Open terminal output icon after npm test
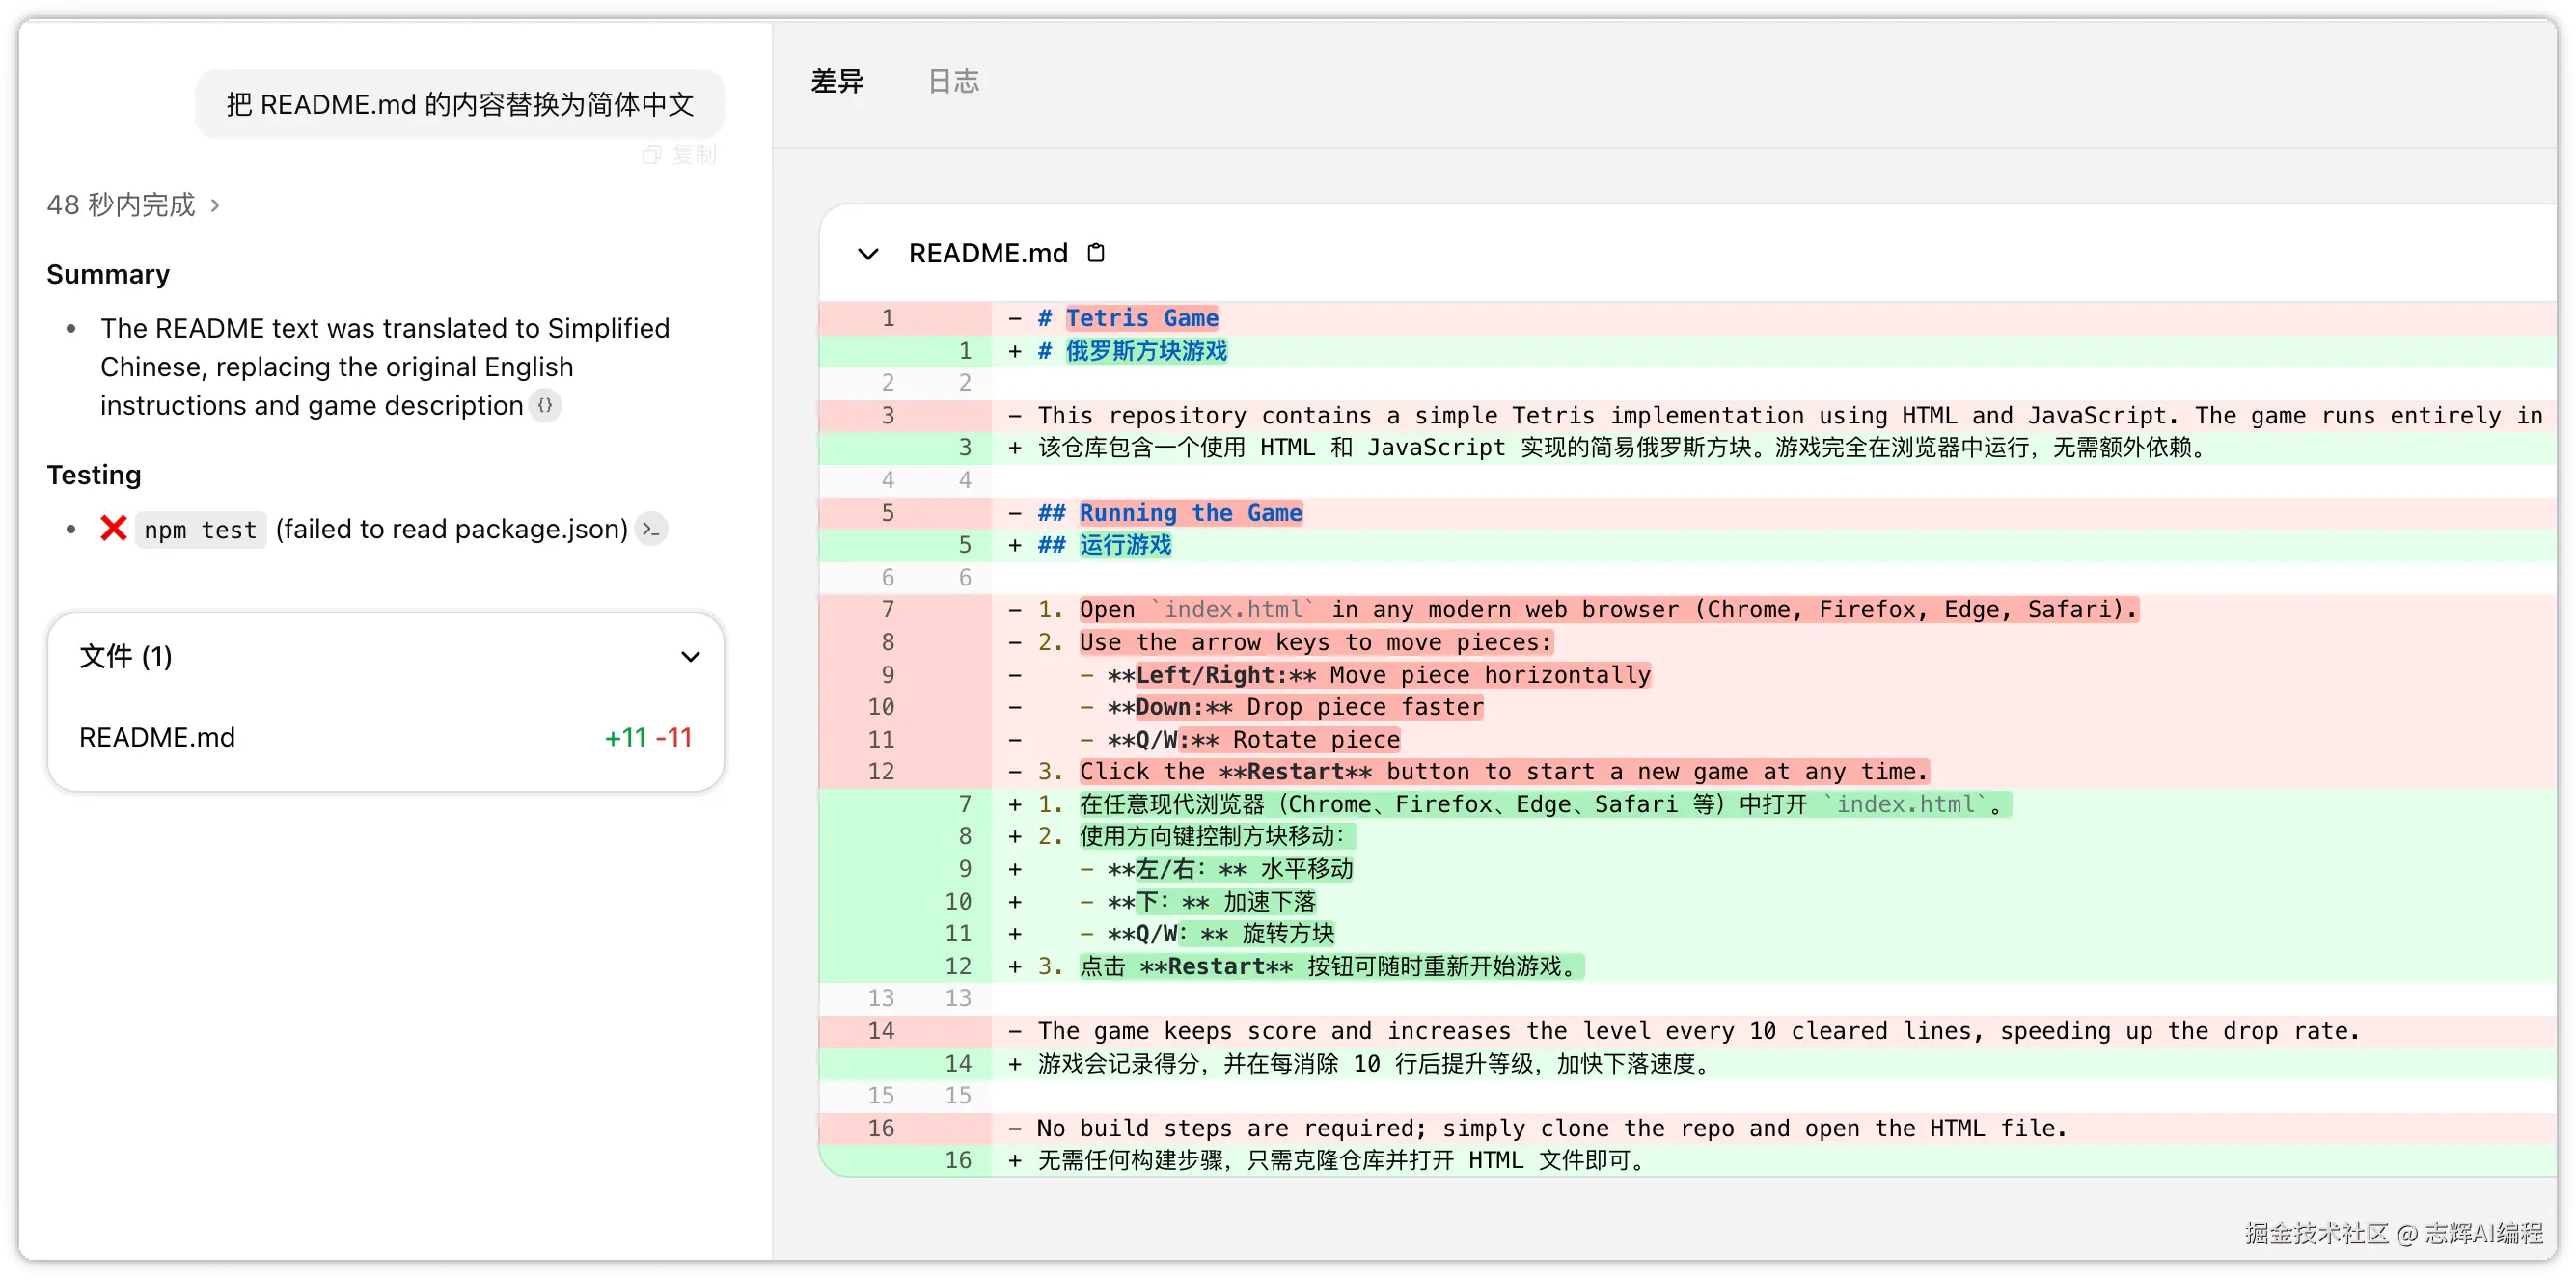The image size is (2576, 1279). (651, 529)
